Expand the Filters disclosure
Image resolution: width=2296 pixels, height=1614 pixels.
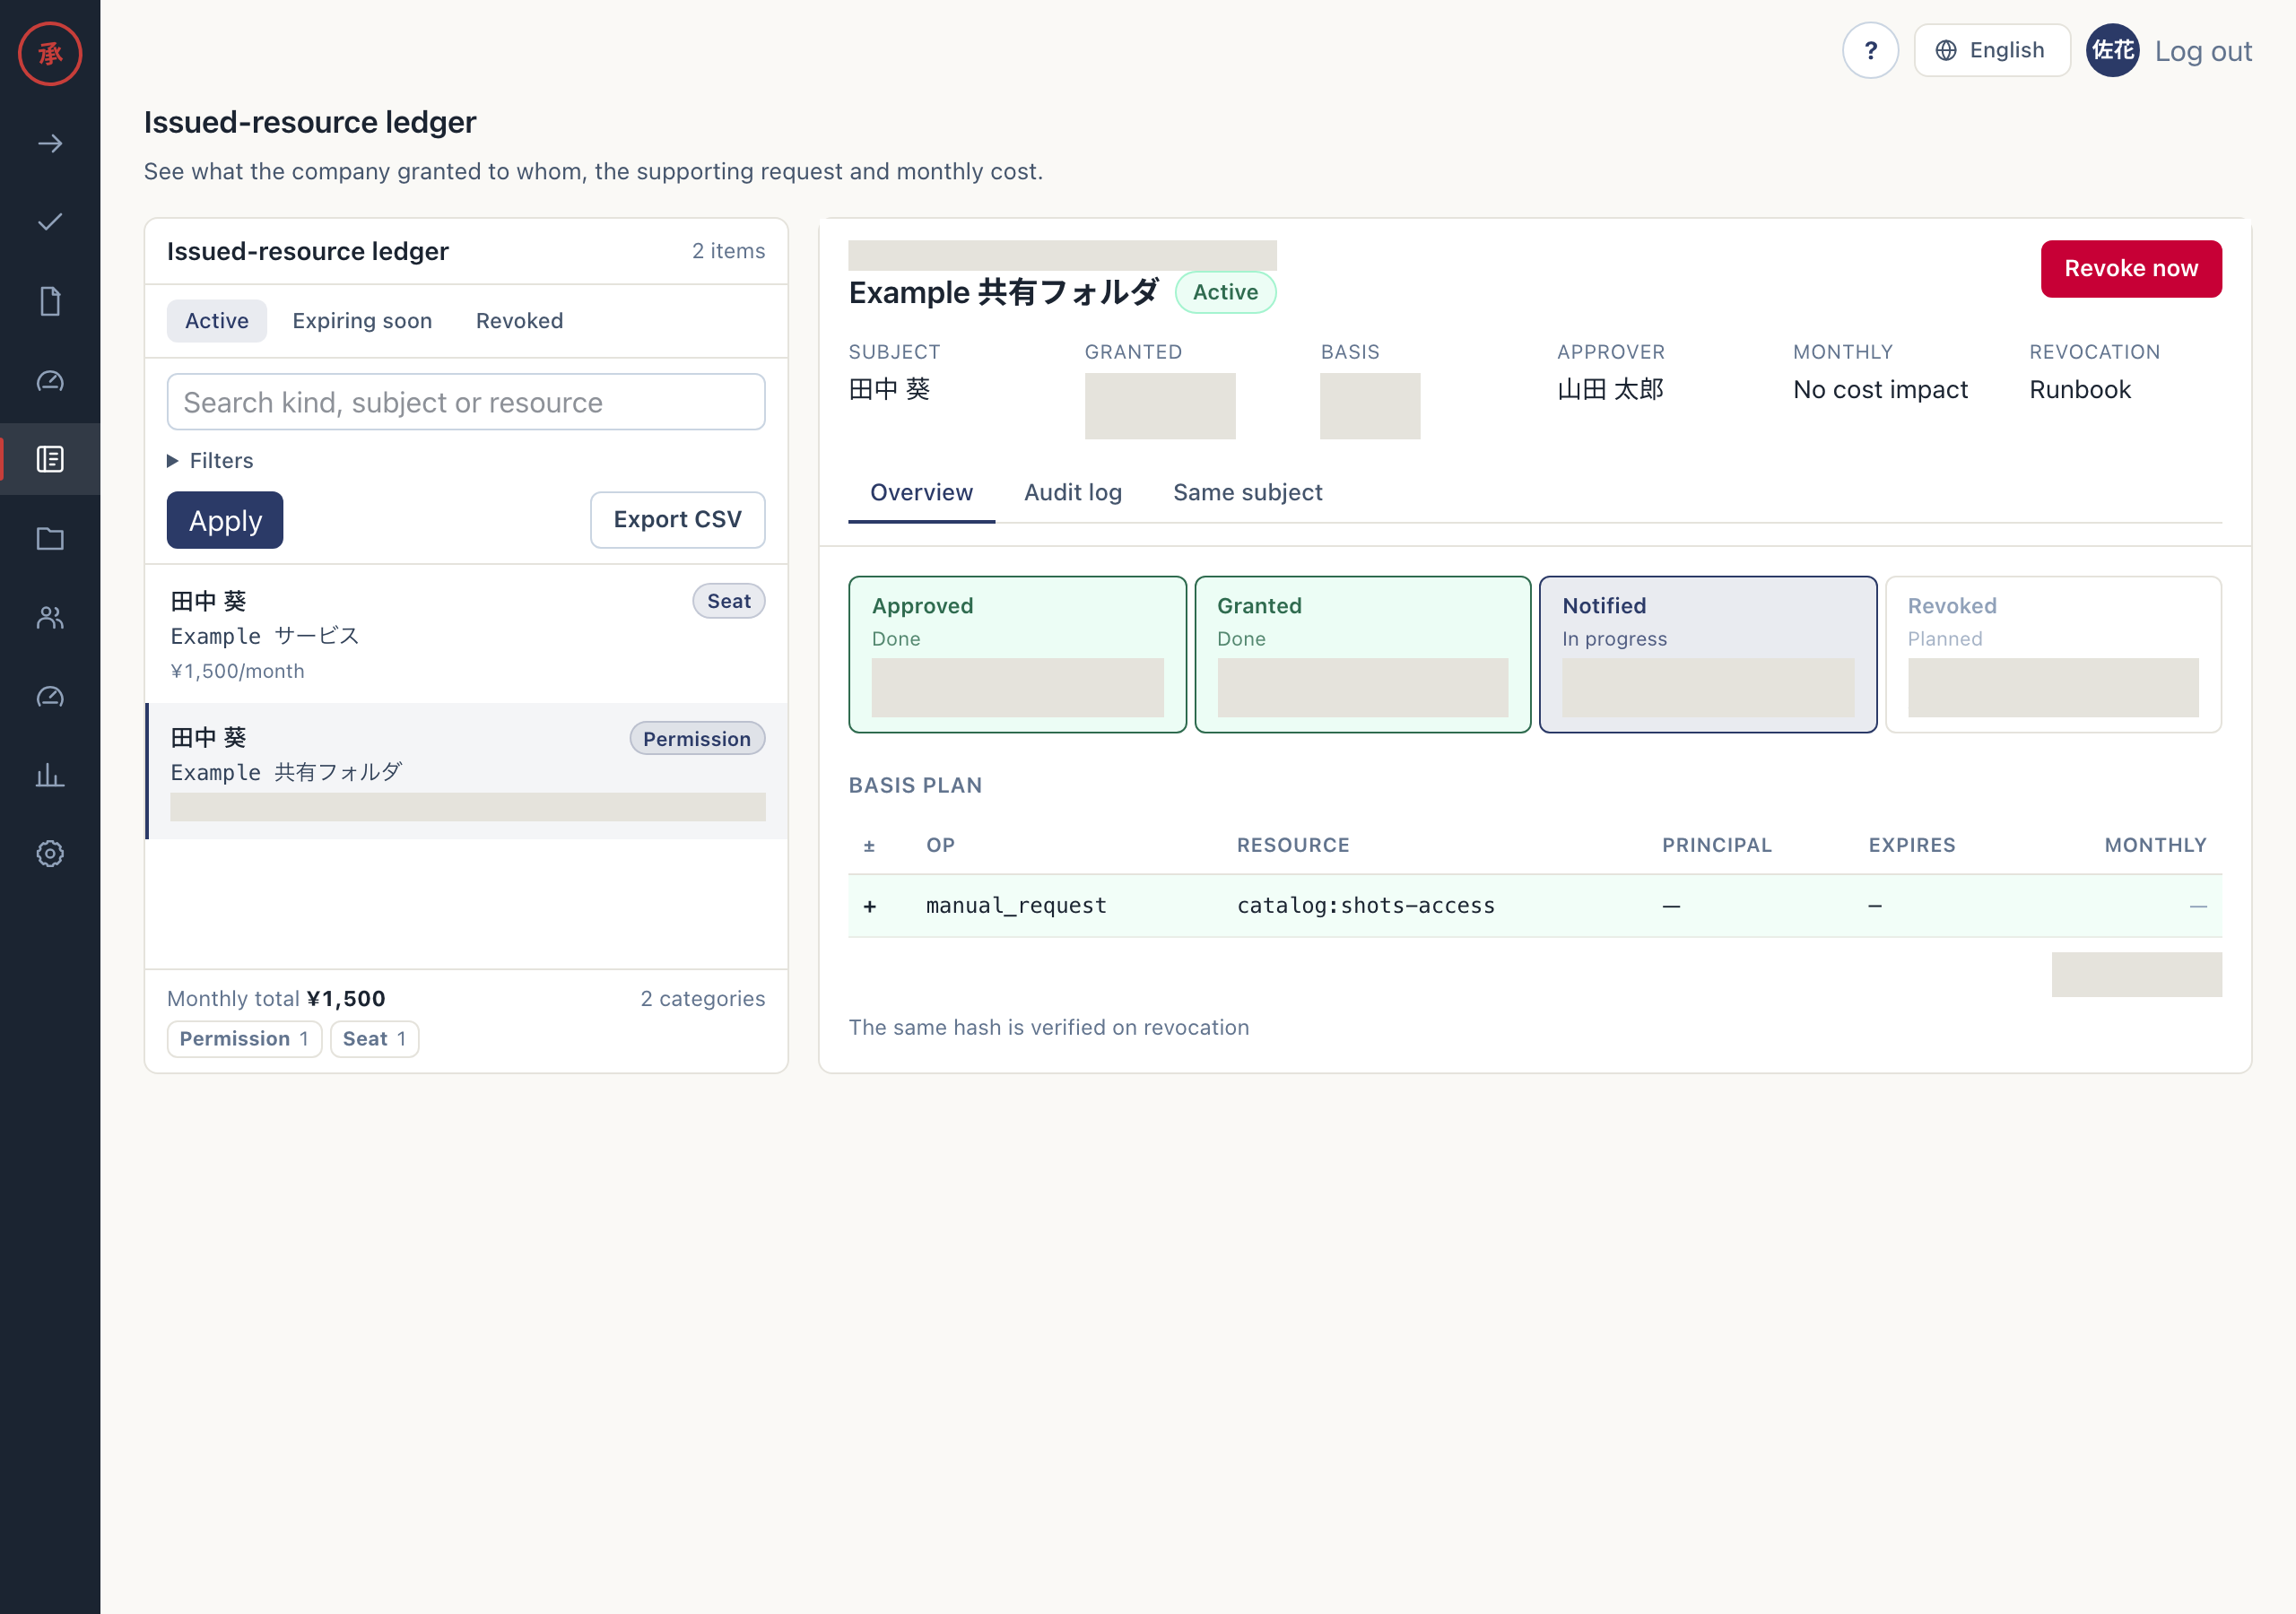tap(210, 460)
